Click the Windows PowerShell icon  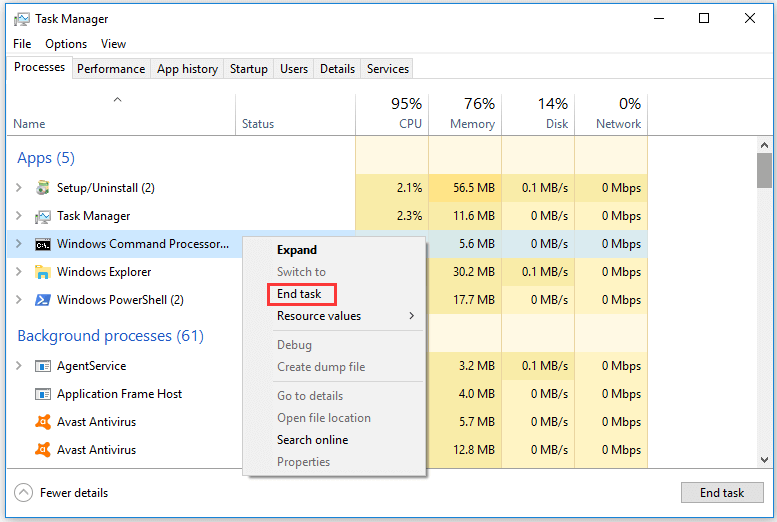coord(43,300)
